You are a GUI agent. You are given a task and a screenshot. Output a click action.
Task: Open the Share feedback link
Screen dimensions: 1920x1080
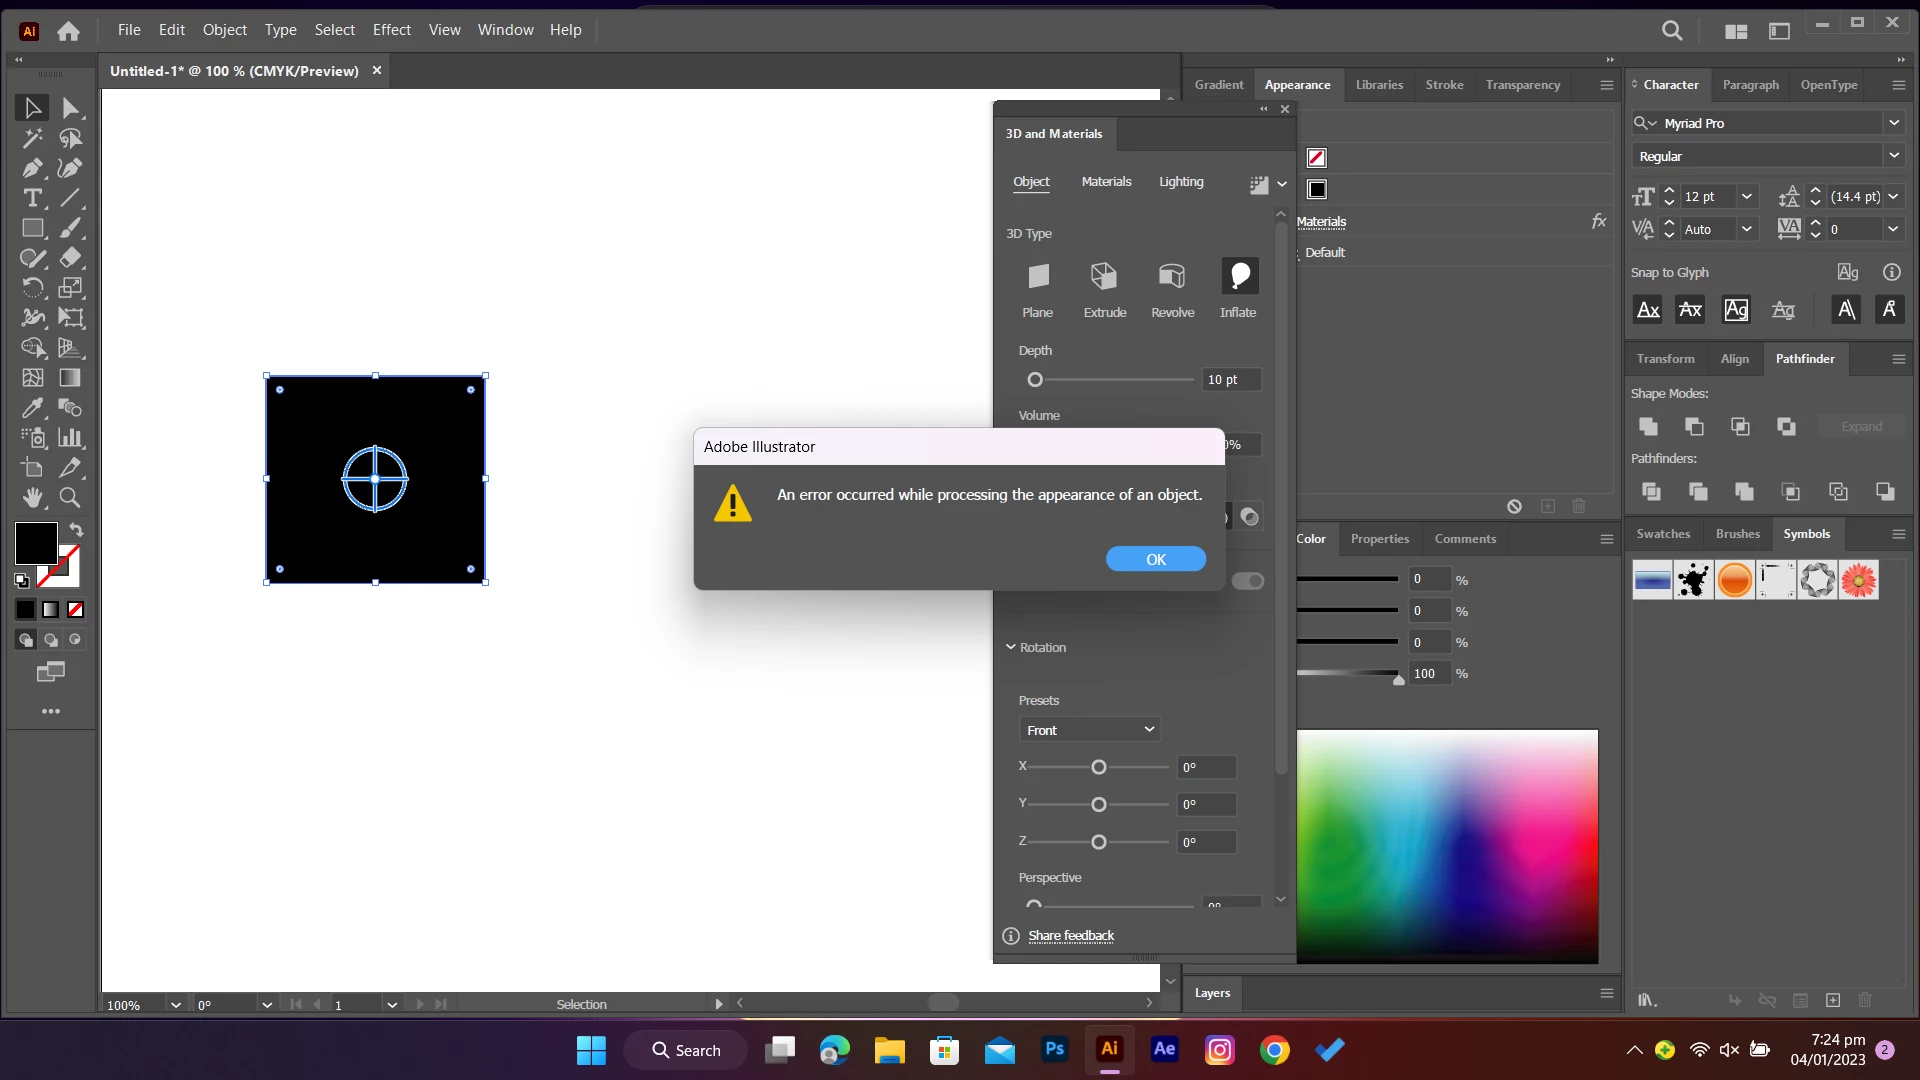click(x=1071, y=936)
